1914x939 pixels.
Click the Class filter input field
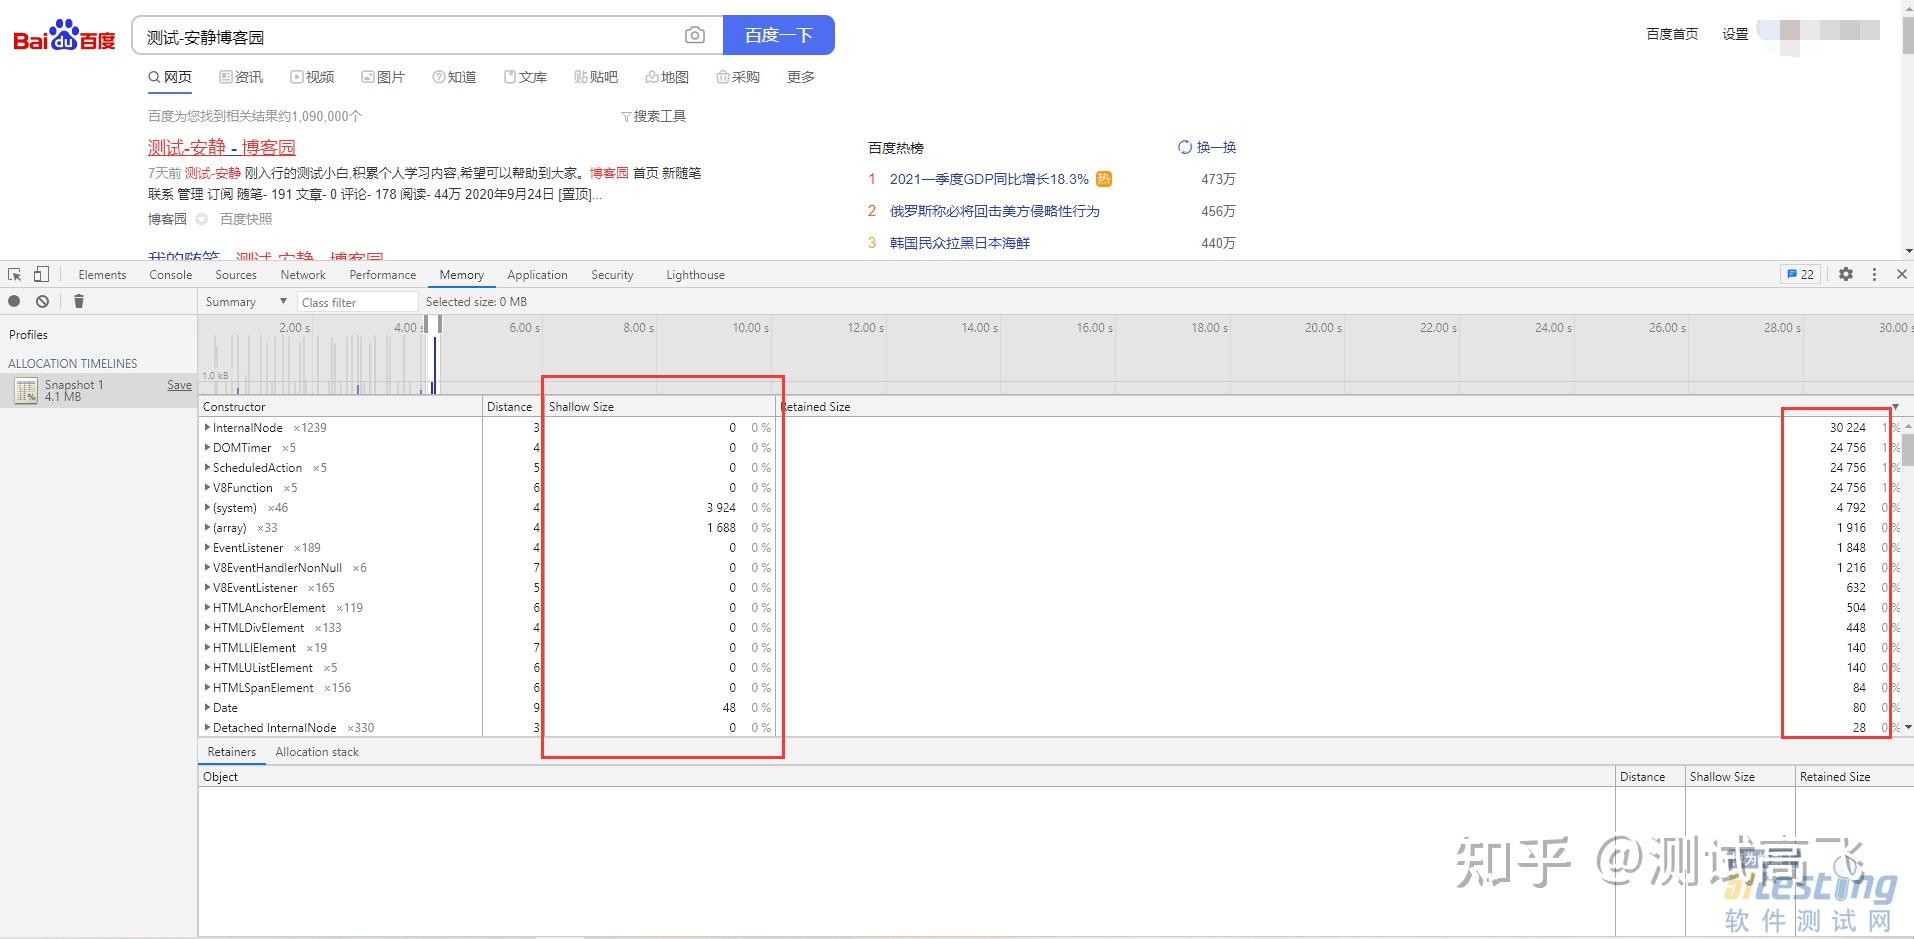(357, 301)
